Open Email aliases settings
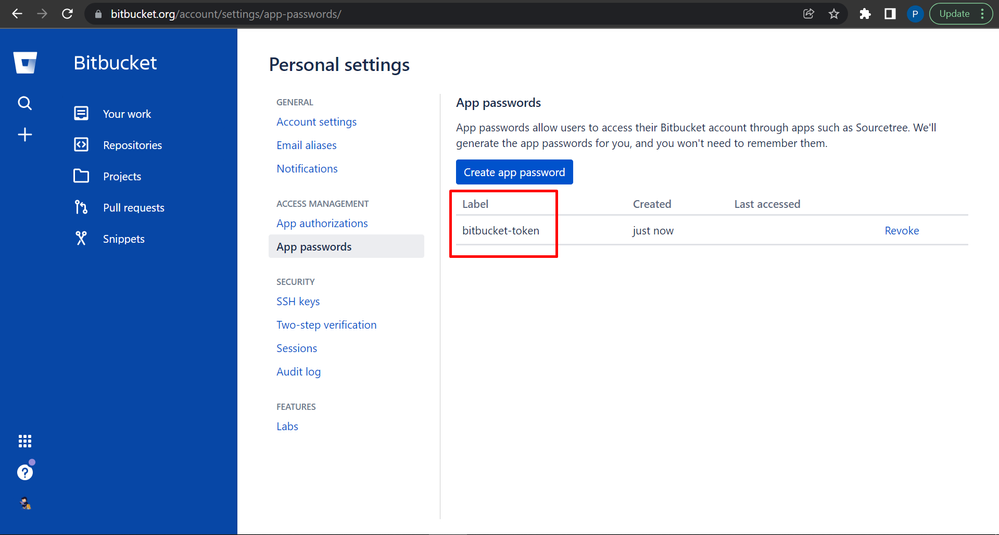Image resolution: width=999 pixels, height=535 pixels. tap(306, 145)
